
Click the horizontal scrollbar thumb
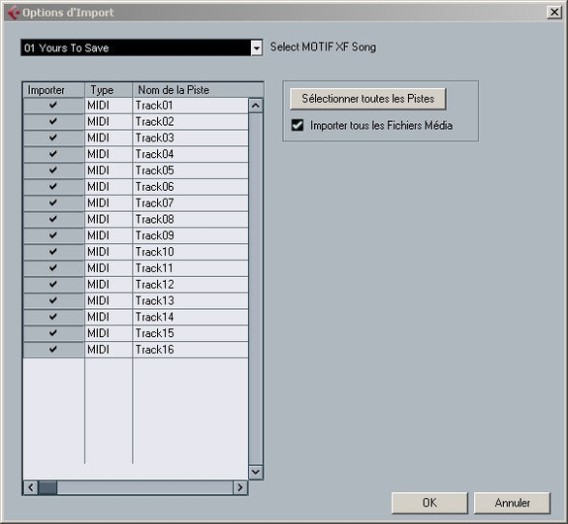(48, 487)
